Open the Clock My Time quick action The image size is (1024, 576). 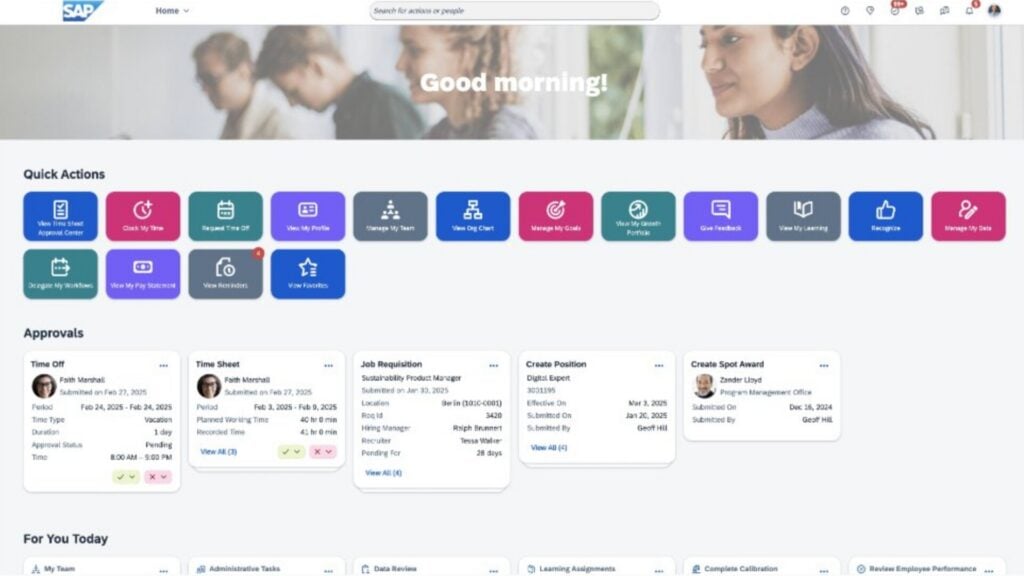143,216
